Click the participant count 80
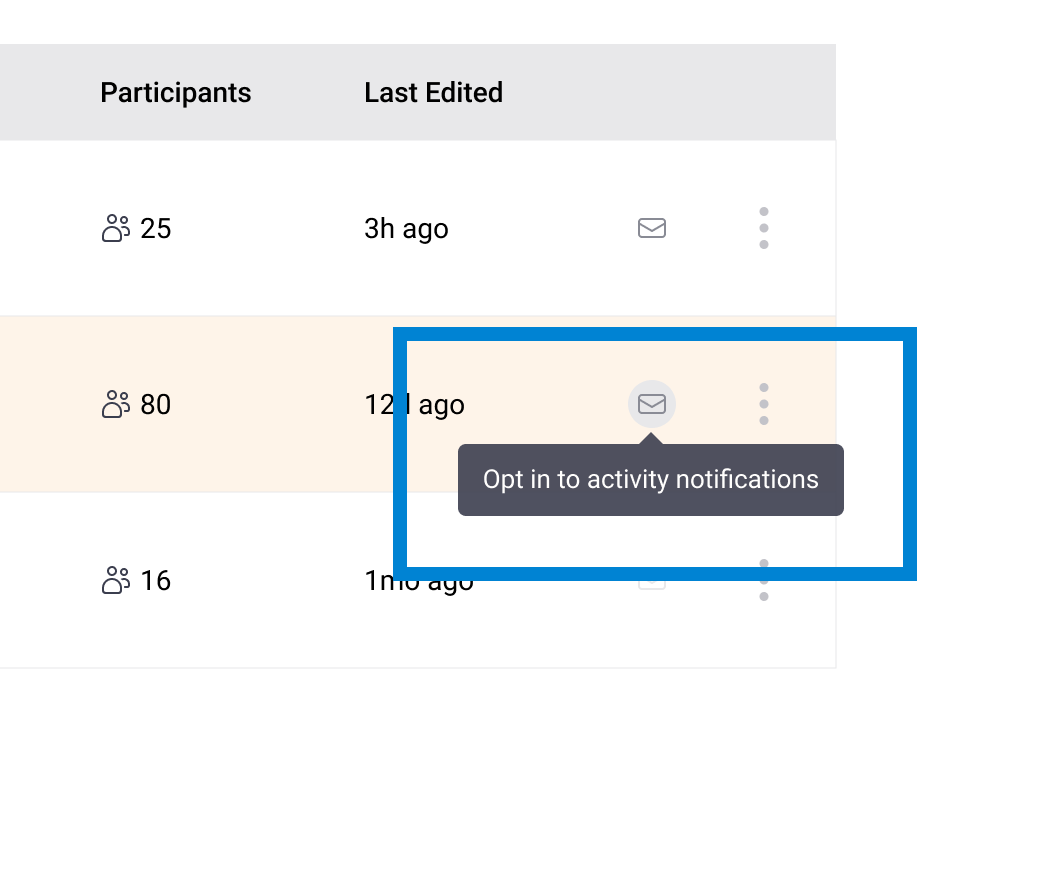Screen dimensions: 1042x870 (x=156, y=405)
